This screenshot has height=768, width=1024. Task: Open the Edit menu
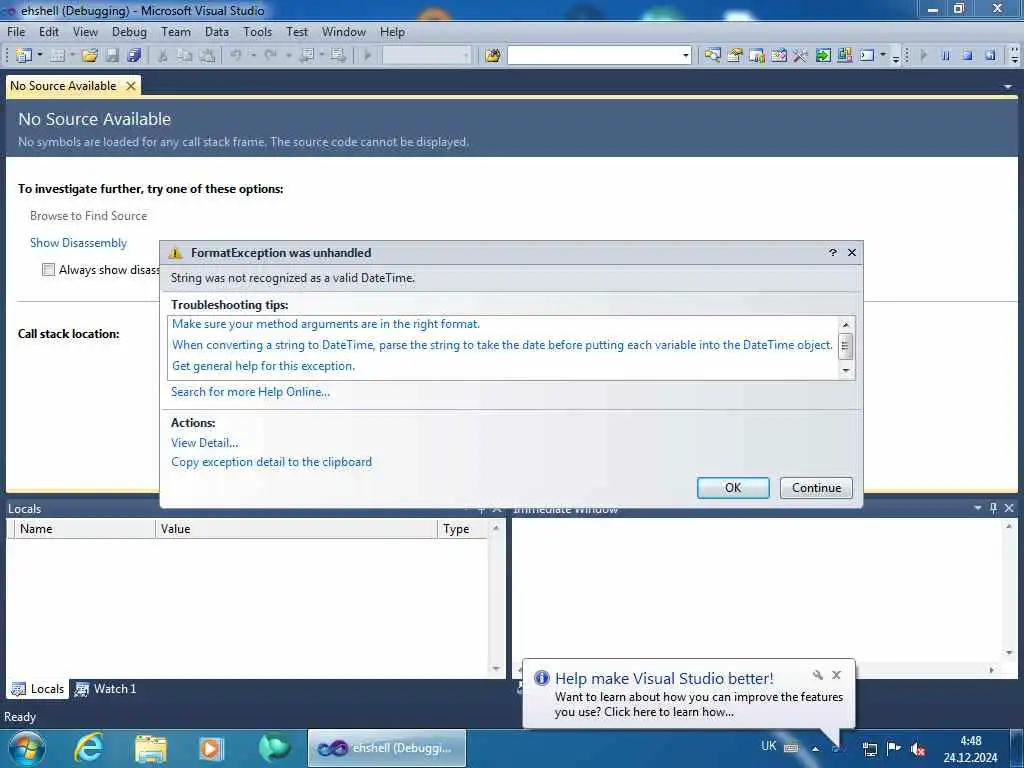49,31
